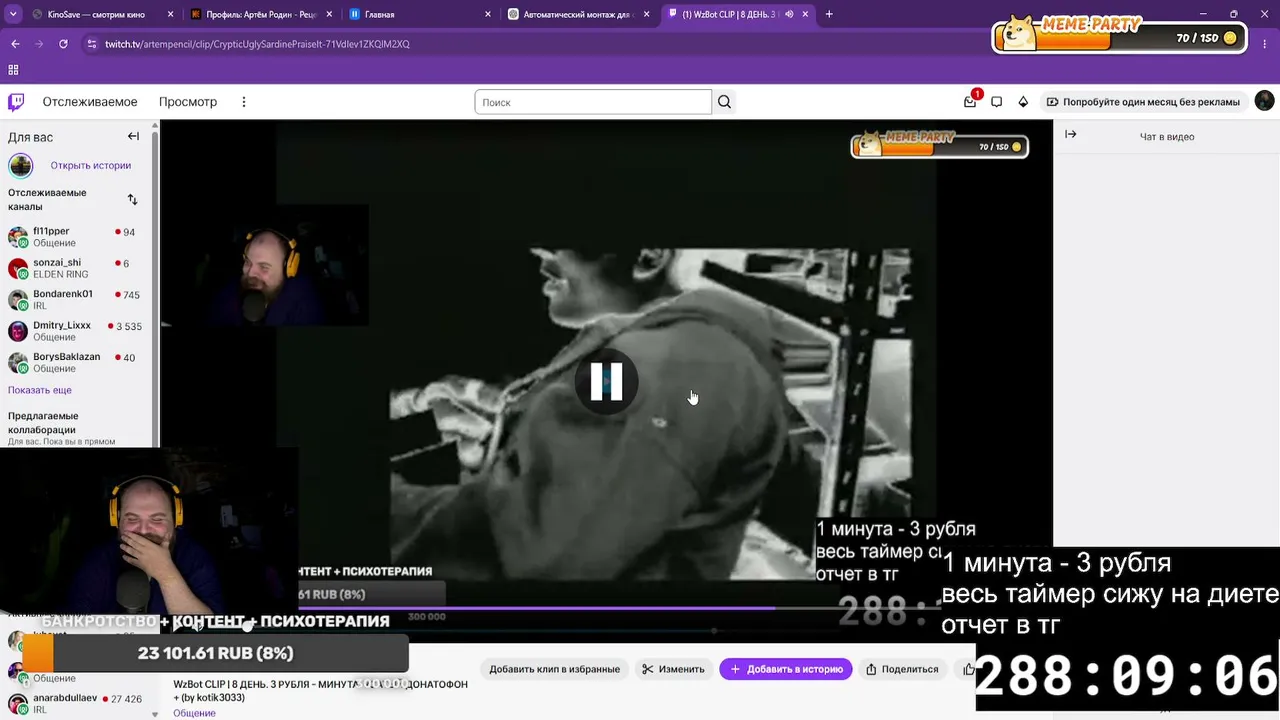Viewport: 1280px width, 720px height.
Task: Open the Отслеживаемое section
Action: coord(90,102)
